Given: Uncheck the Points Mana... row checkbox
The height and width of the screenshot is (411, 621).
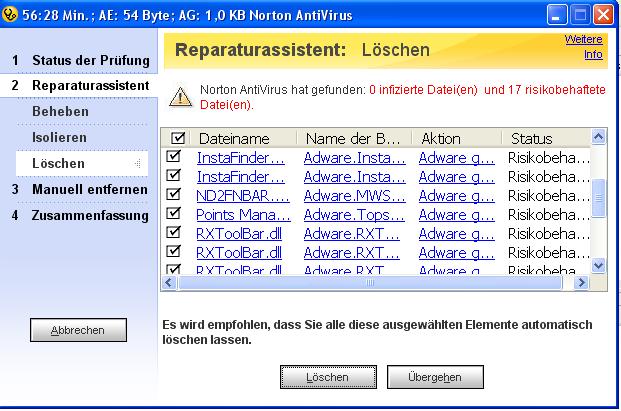Looking at the screenshot, I should coord(173,213).
